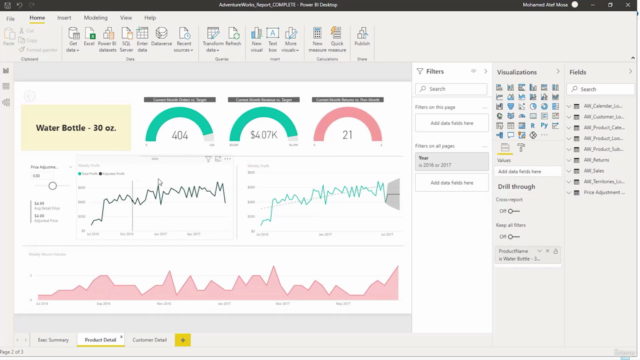Open the Format paint roller tab

pyautogui.click(x=521, y=148)
